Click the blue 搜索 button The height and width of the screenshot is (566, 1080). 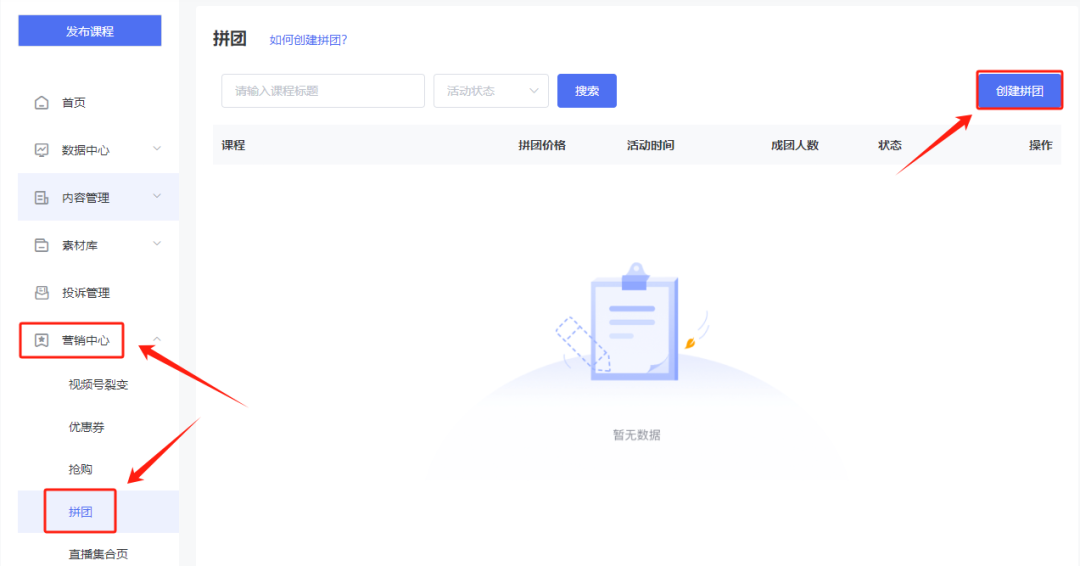(587, 91)
